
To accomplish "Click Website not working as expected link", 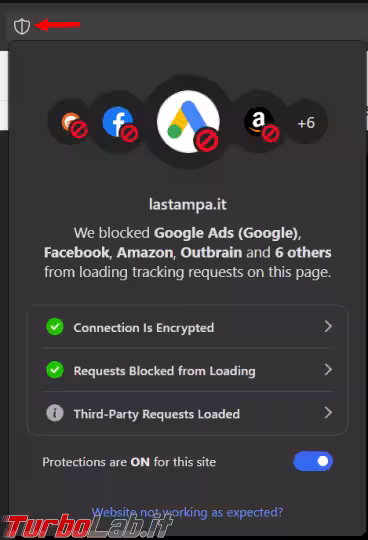I will pyautogui.click(x=187, y=512).
